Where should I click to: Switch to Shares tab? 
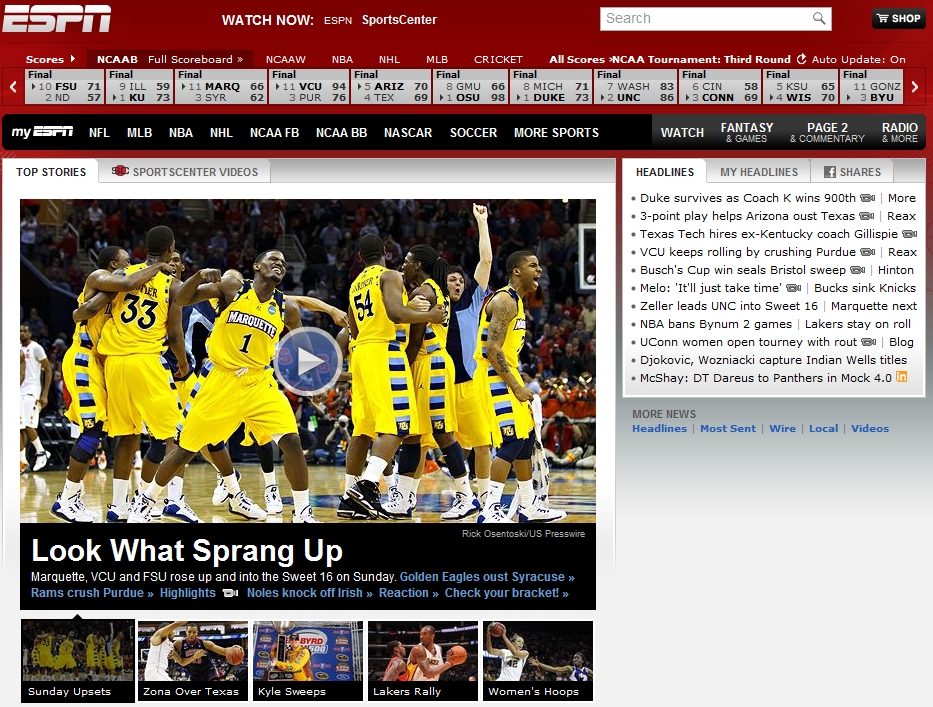[852, 171]
